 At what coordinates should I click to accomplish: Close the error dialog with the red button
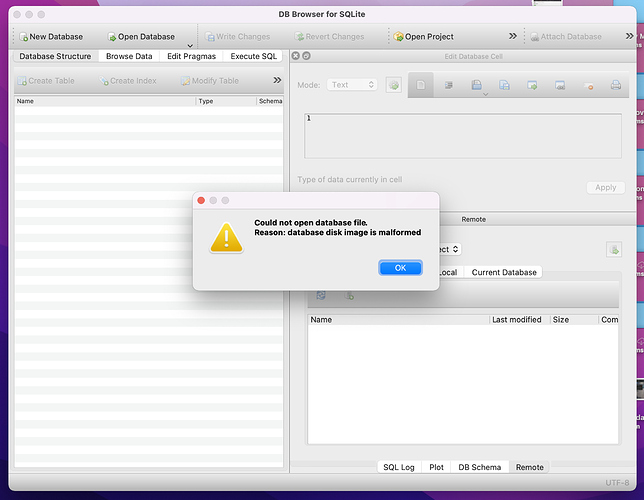(x=201, y=200)
